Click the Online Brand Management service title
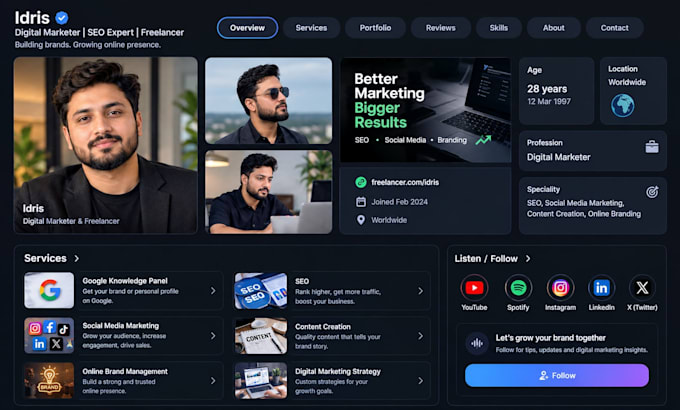Screen dimensions: 680x410 (x=125, y=371)
